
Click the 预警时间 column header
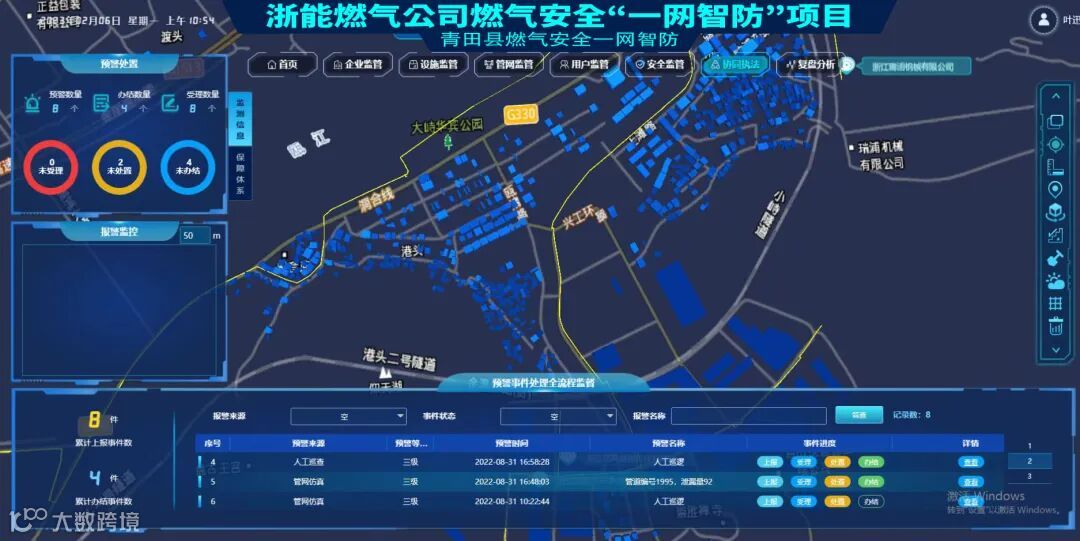[x=512, y=443]
